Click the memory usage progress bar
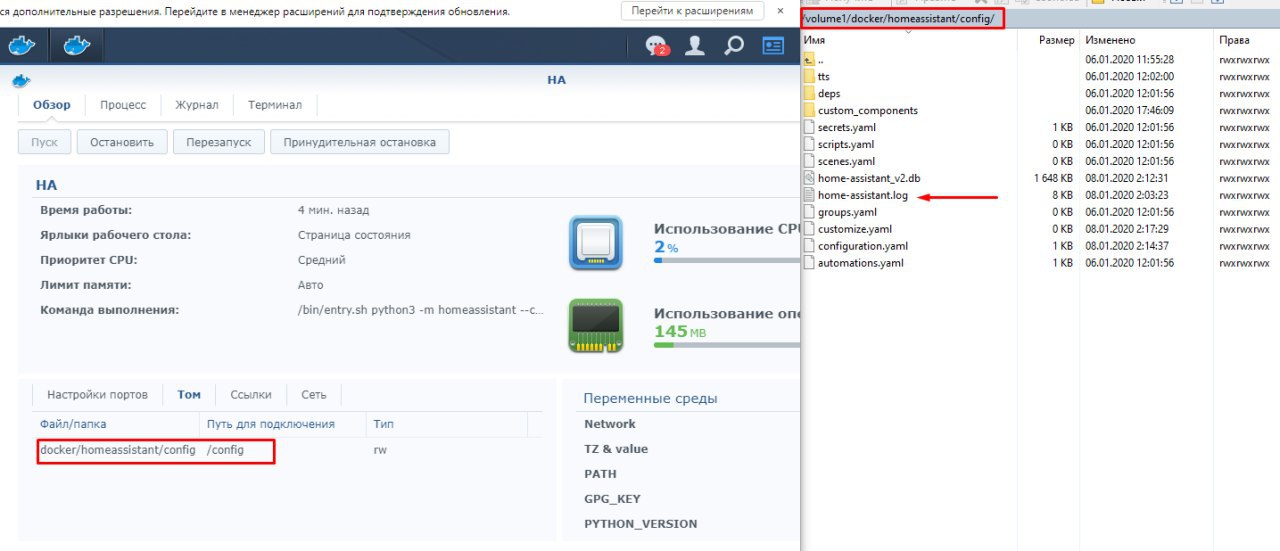This screenshot has height=551, width=1280. pyautogui.click(x=727, y=345)
